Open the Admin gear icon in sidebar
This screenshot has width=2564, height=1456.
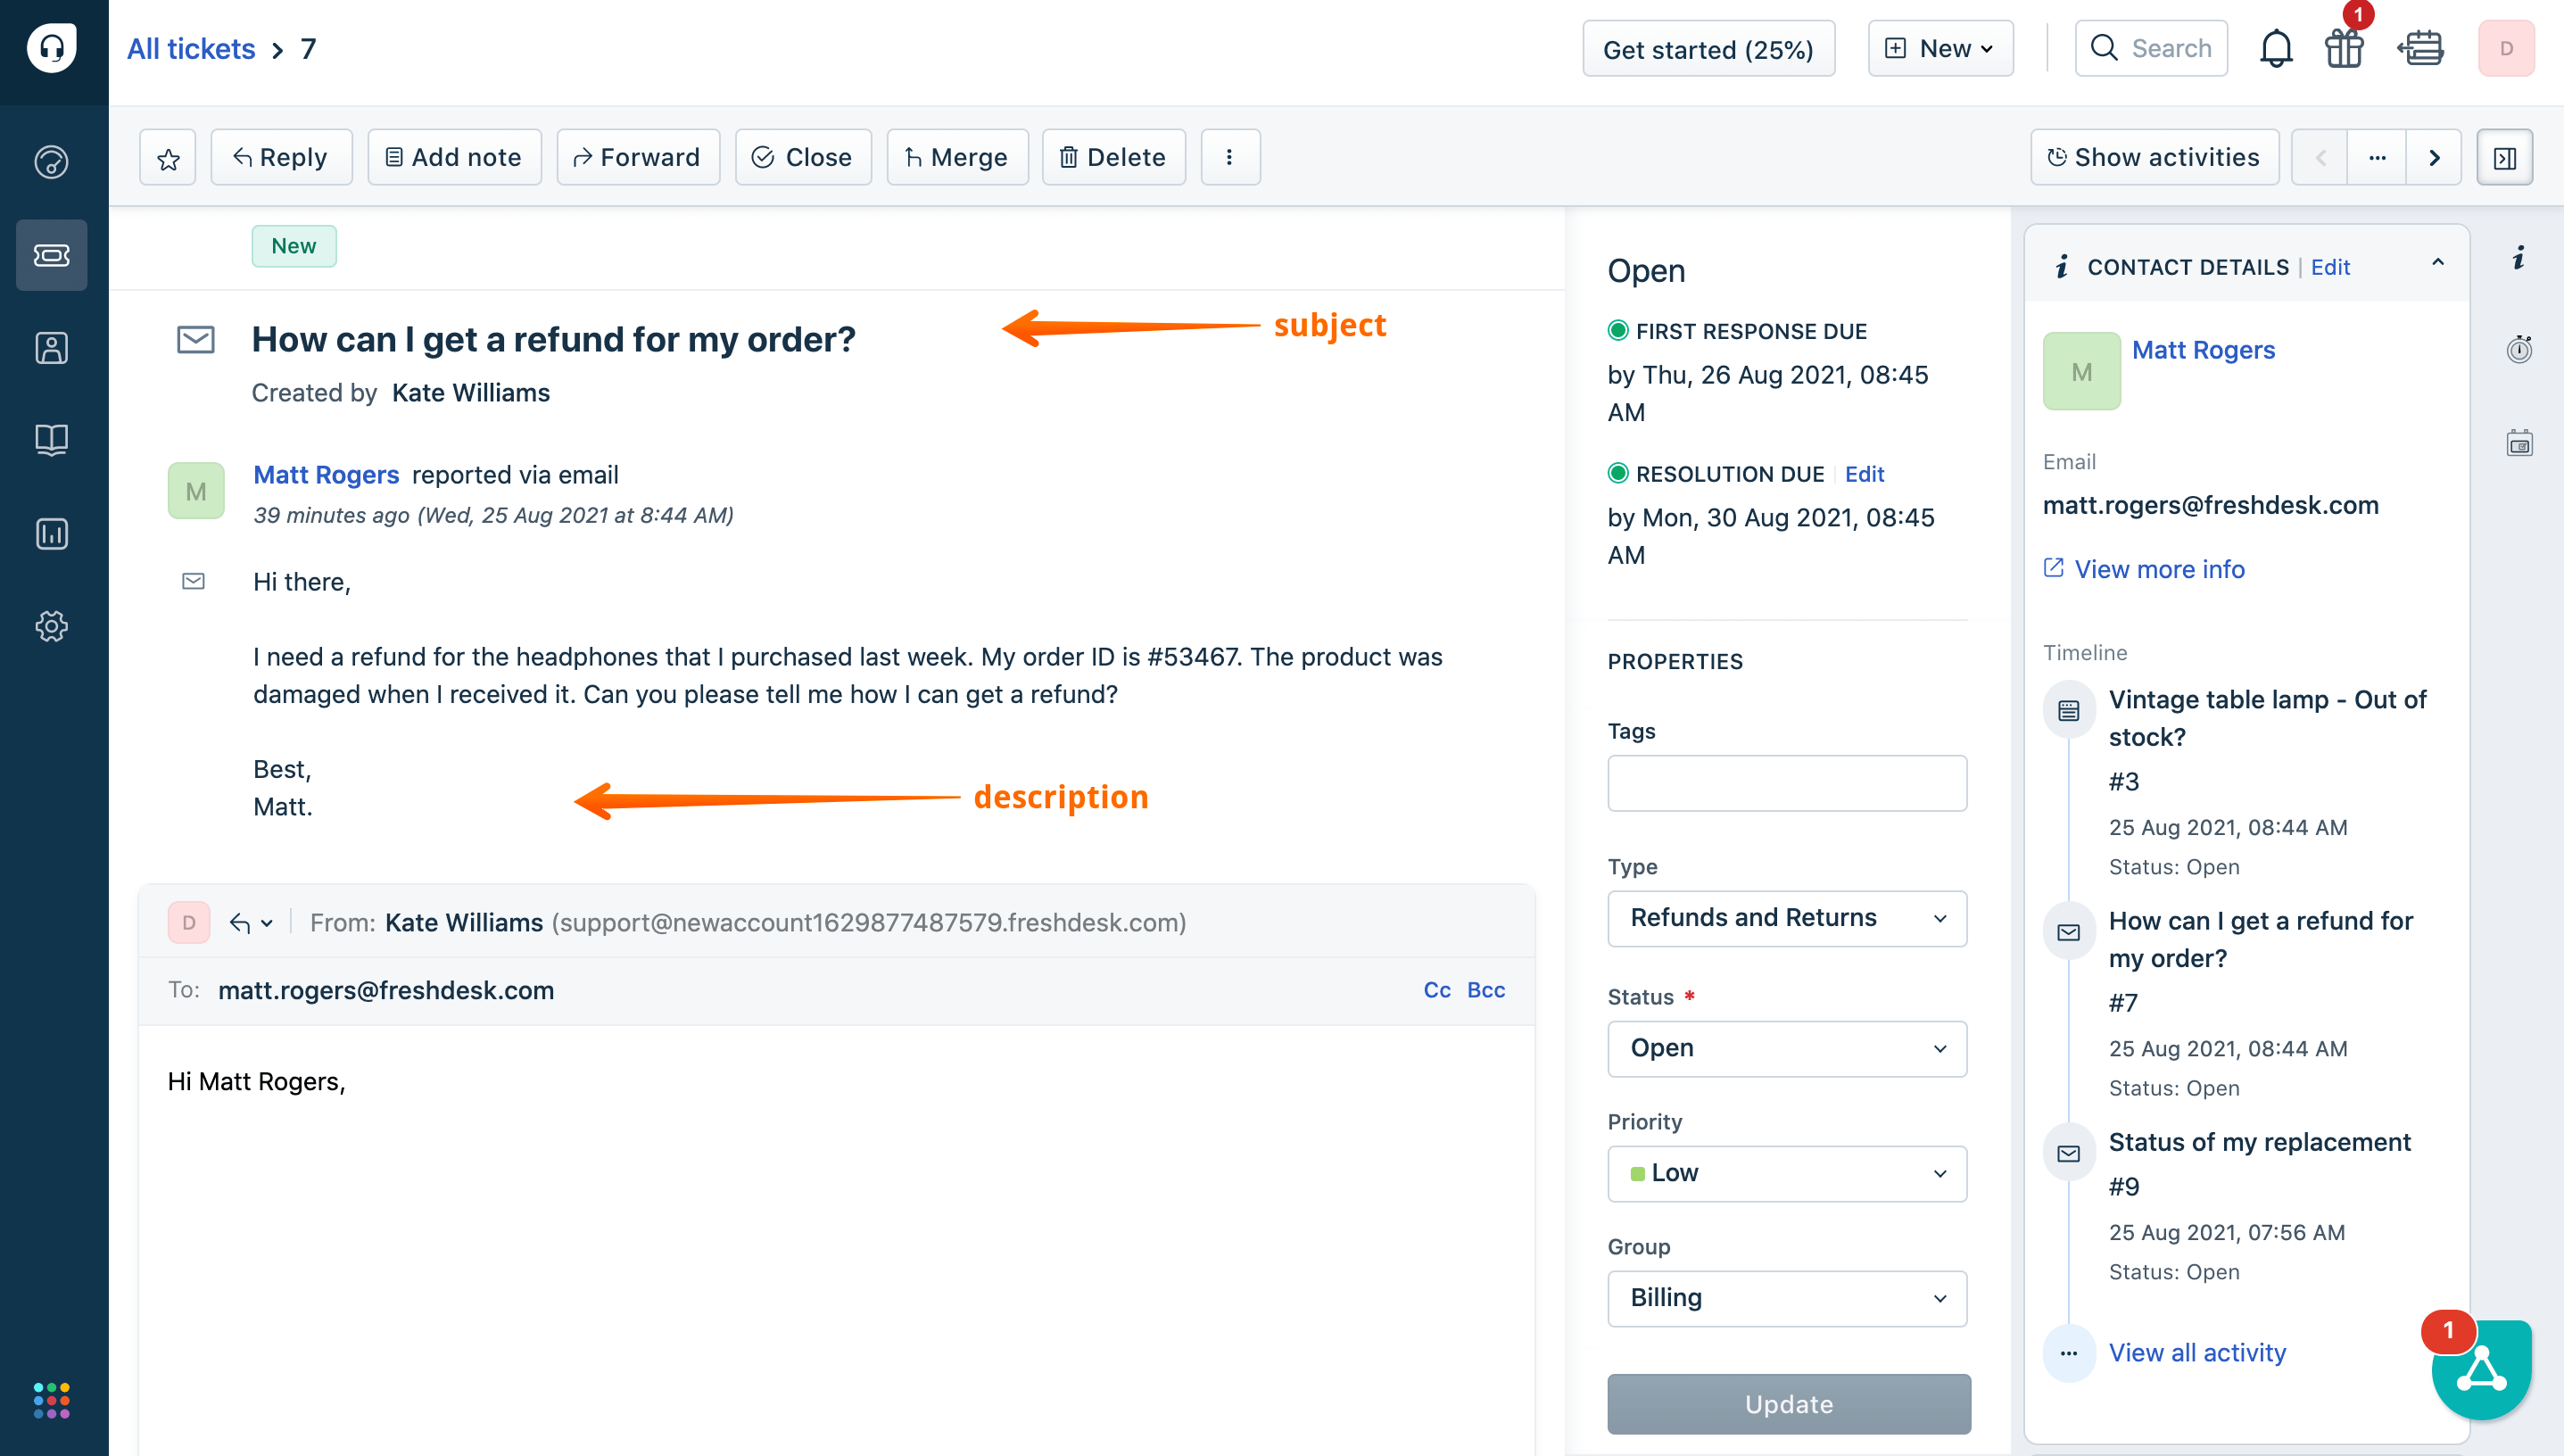(x=52, y=626)
